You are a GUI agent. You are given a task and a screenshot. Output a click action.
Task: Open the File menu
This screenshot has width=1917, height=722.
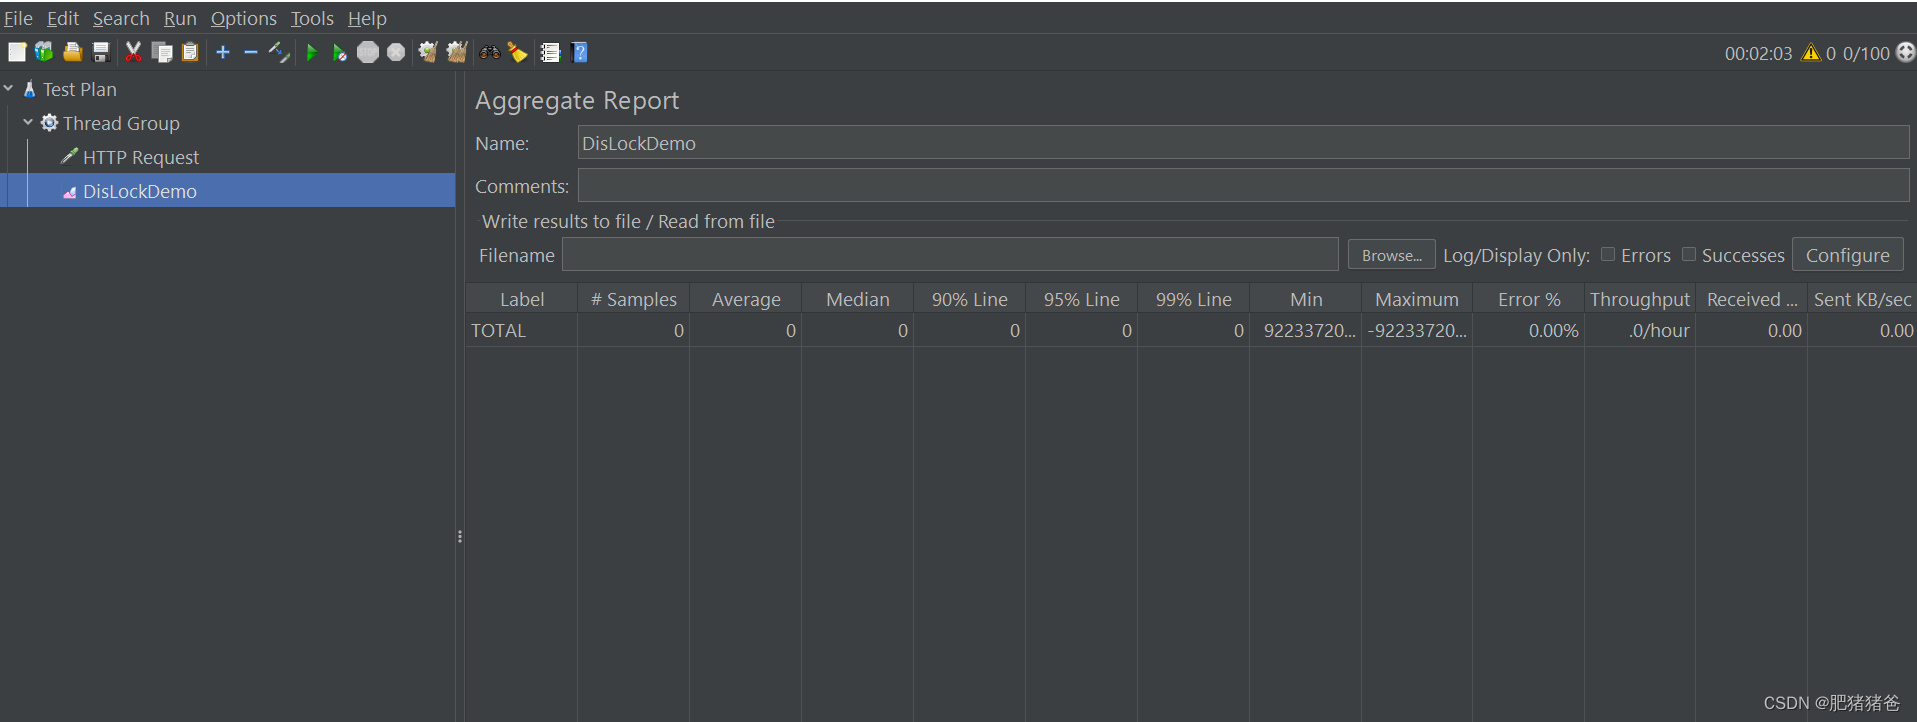[18, 19]
